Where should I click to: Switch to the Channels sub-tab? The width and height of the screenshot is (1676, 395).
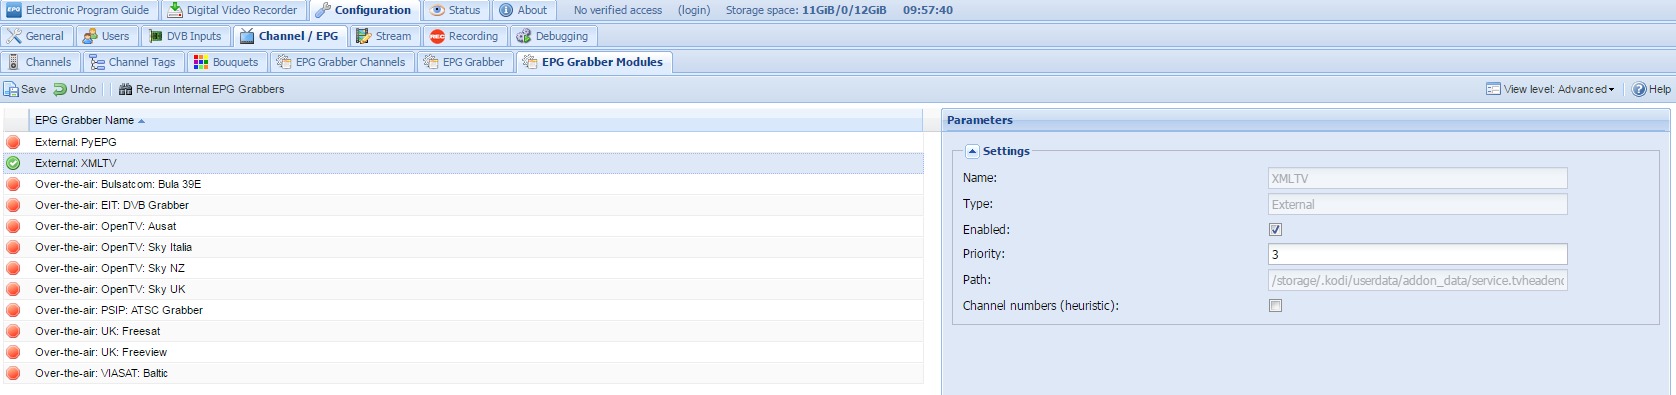coord(40,62)
